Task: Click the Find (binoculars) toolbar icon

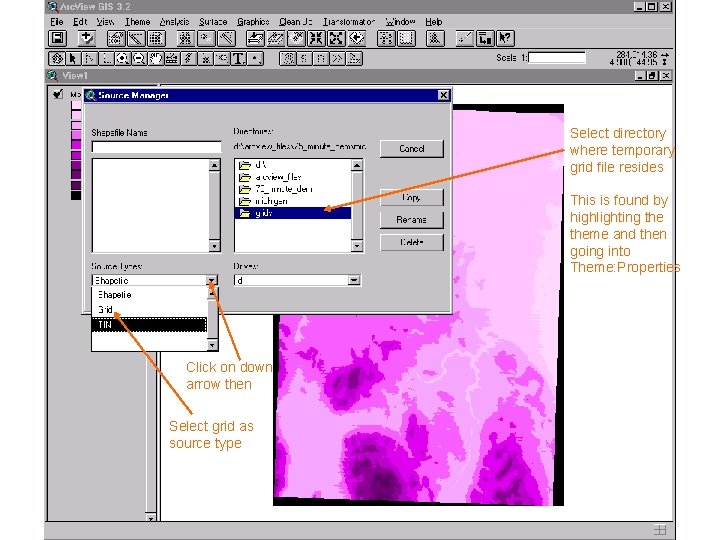Action: [186, 38]
